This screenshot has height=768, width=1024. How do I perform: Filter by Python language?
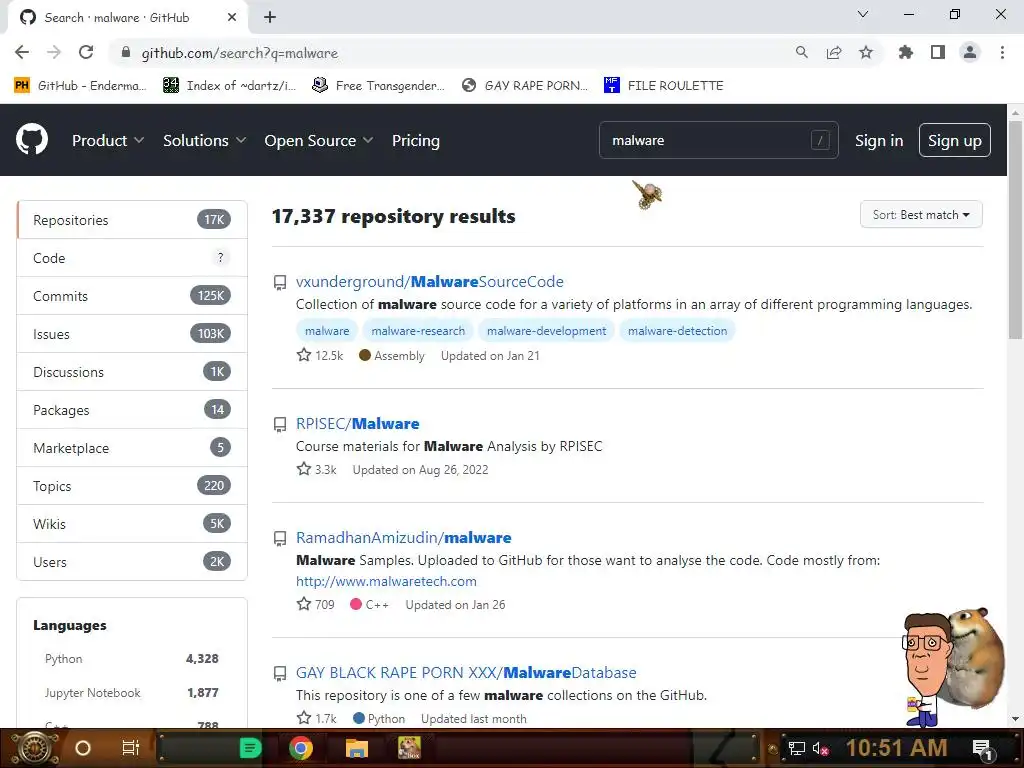pyautogui.click(x=131, y=658)
